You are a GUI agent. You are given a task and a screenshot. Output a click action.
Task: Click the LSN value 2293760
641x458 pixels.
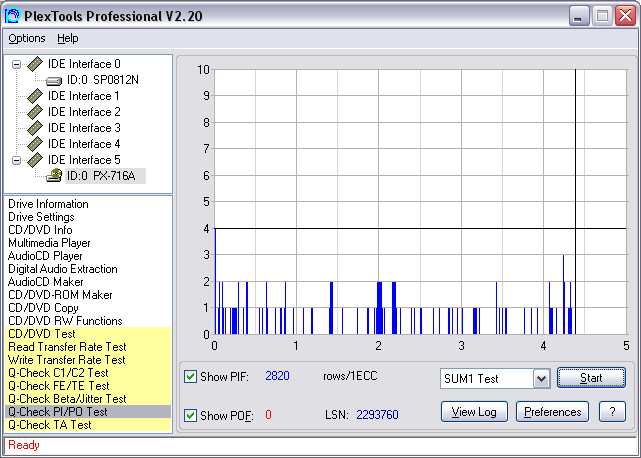(377, 415)
